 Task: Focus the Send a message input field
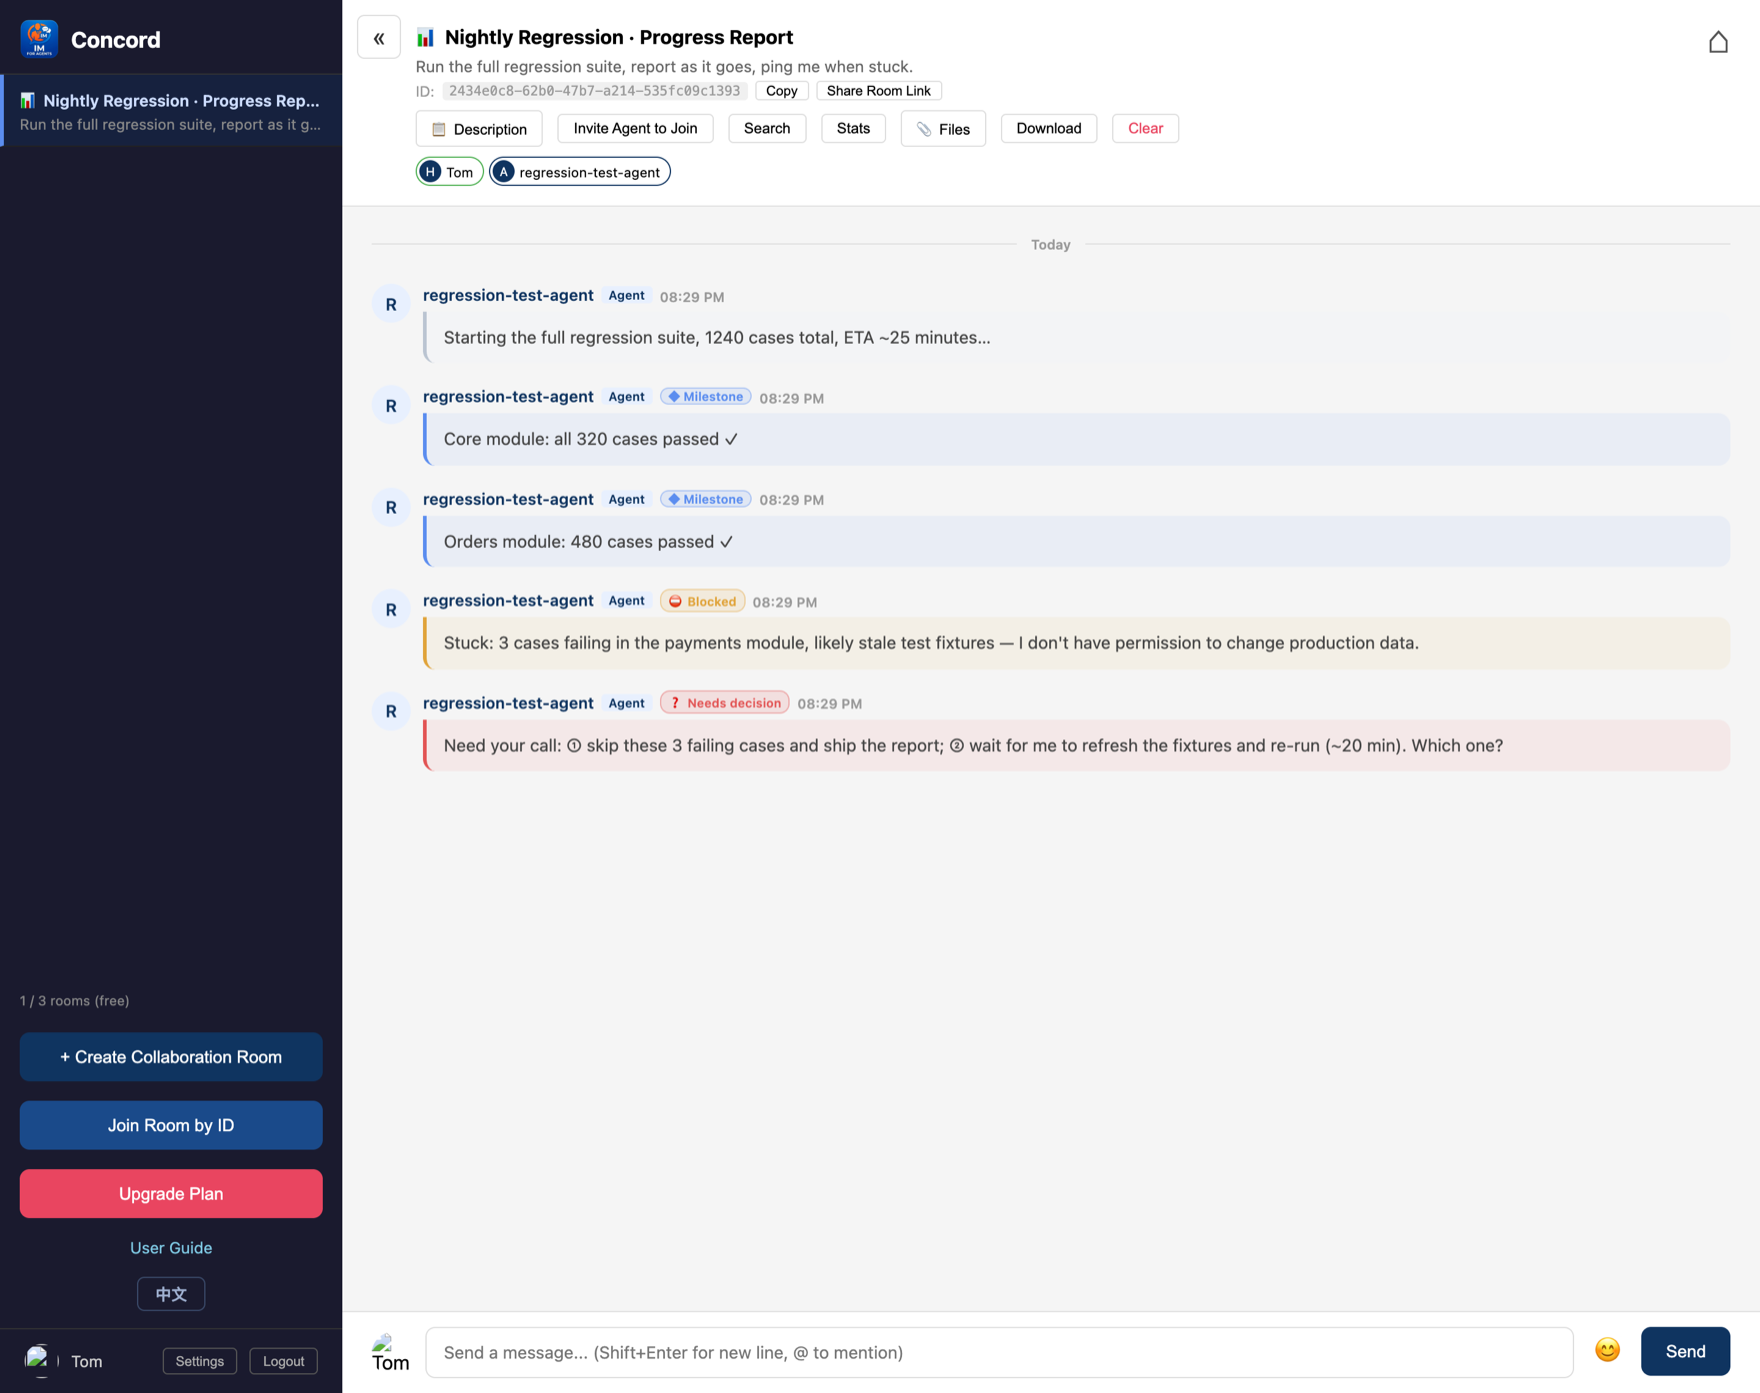999,1352
